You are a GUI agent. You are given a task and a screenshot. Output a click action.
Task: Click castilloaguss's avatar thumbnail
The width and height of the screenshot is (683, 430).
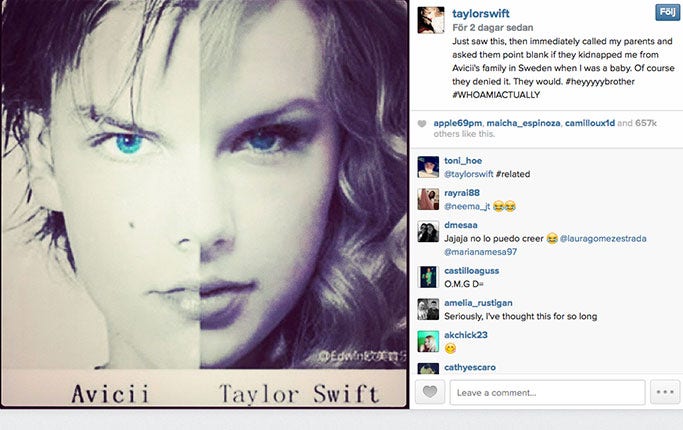coord(428,277)
